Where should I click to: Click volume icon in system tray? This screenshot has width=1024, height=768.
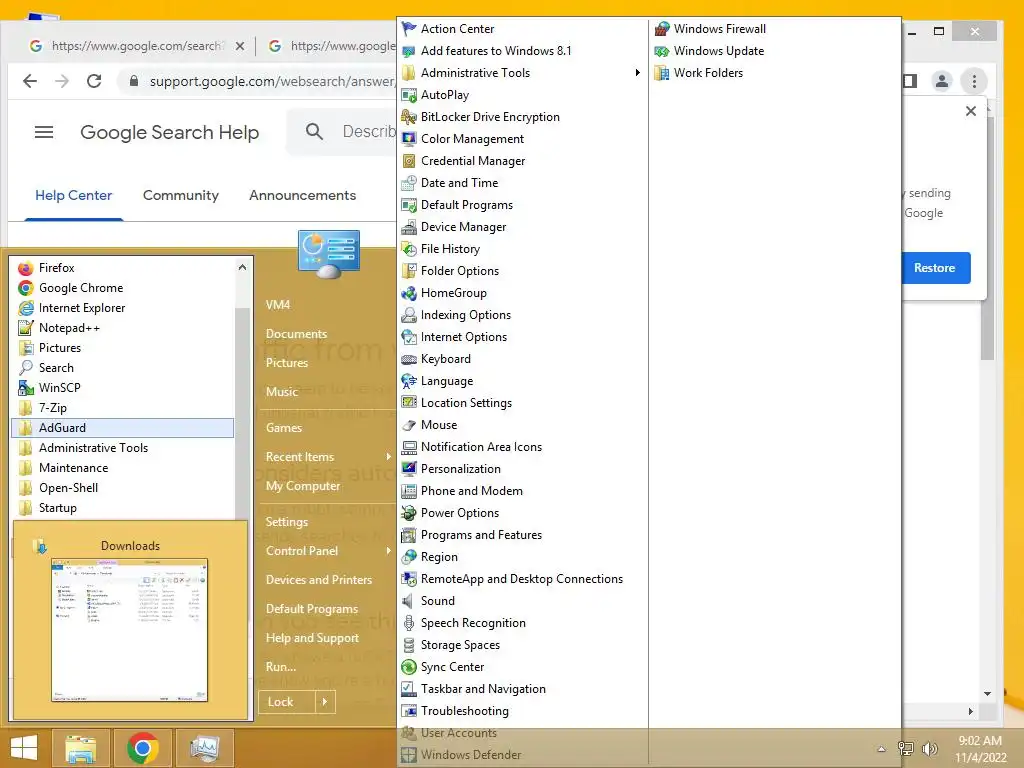click(930, 748)
